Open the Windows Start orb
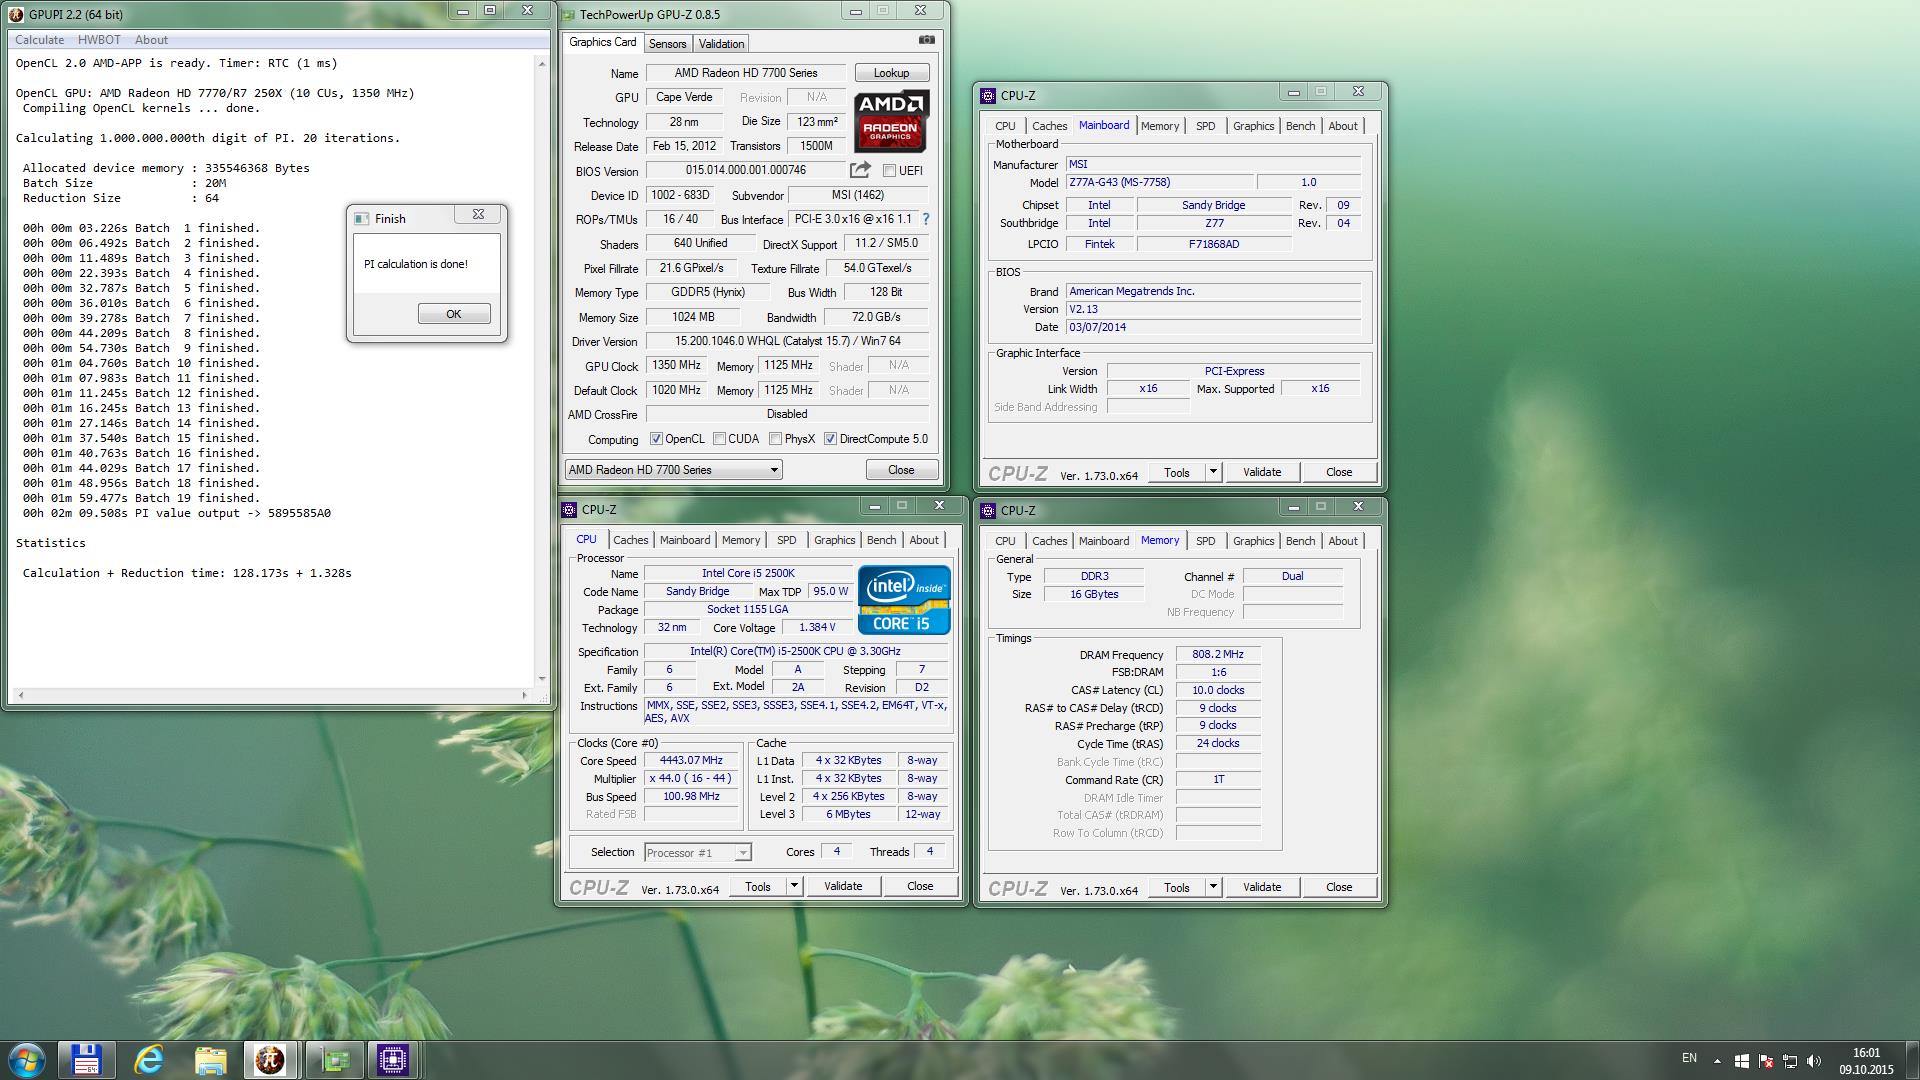Viewport: 1920px width, 1080px height. (x=27, y=1060)
